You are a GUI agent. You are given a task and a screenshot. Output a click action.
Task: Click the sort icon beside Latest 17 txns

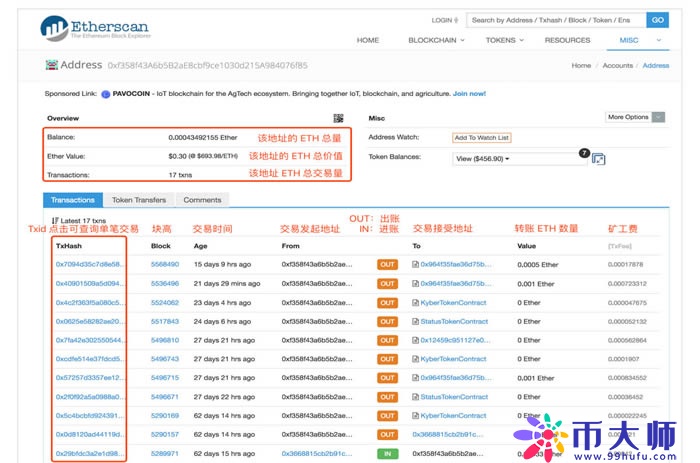55,221
